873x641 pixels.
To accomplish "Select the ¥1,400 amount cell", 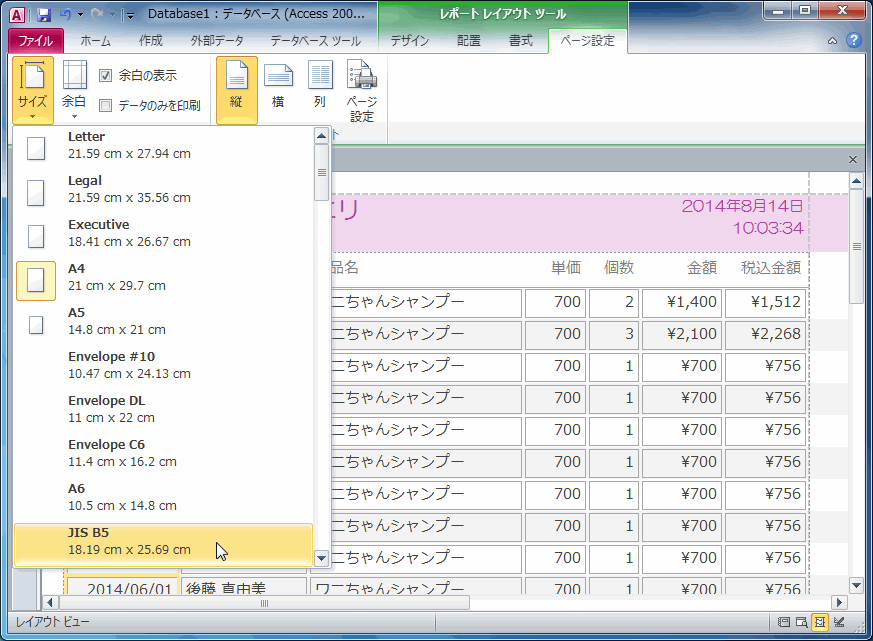I will tap(682, 302).
